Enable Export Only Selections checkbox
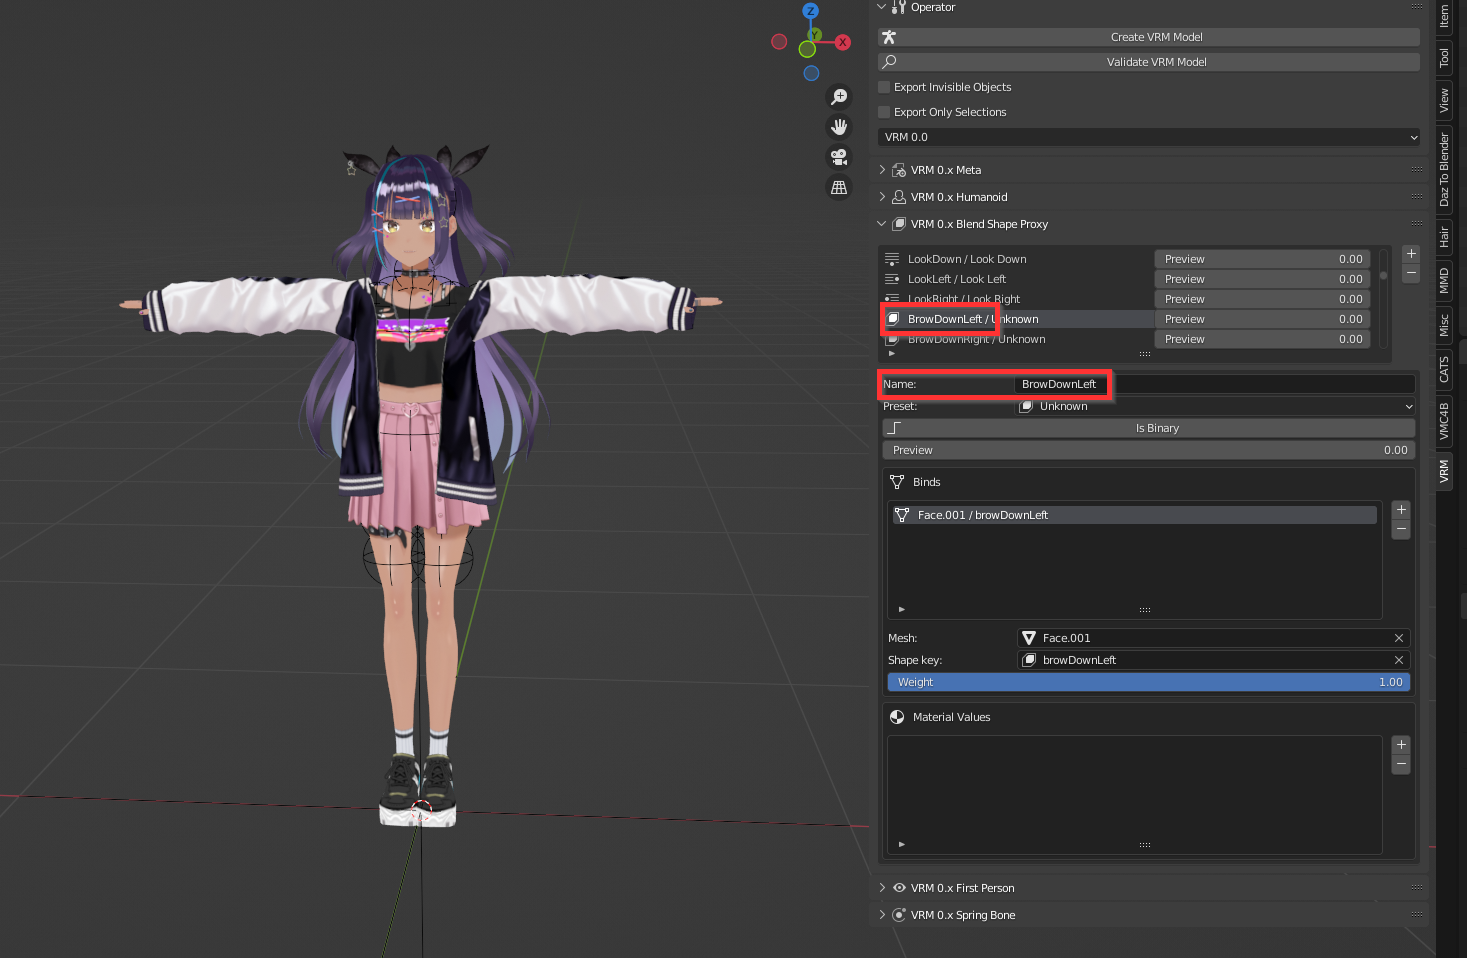This screenshot has width=1467, height=958. (884, 112)
